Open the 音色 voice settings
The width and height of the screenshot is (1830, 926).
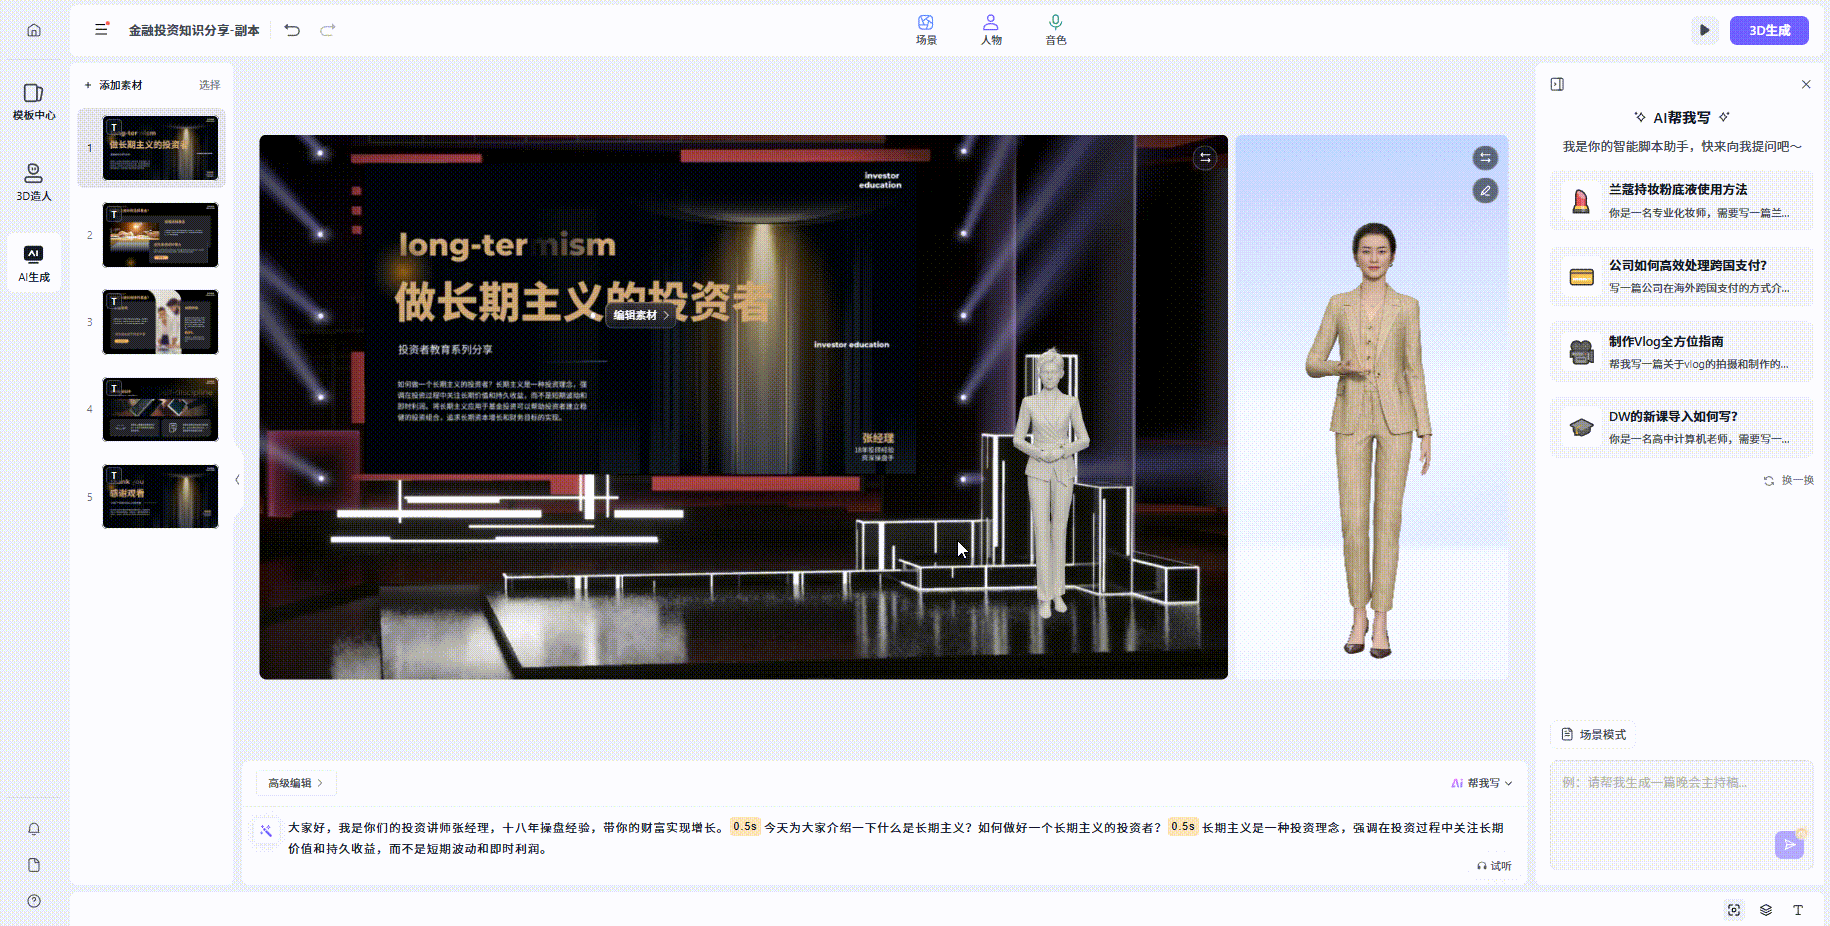click(x=1055, y=30)
